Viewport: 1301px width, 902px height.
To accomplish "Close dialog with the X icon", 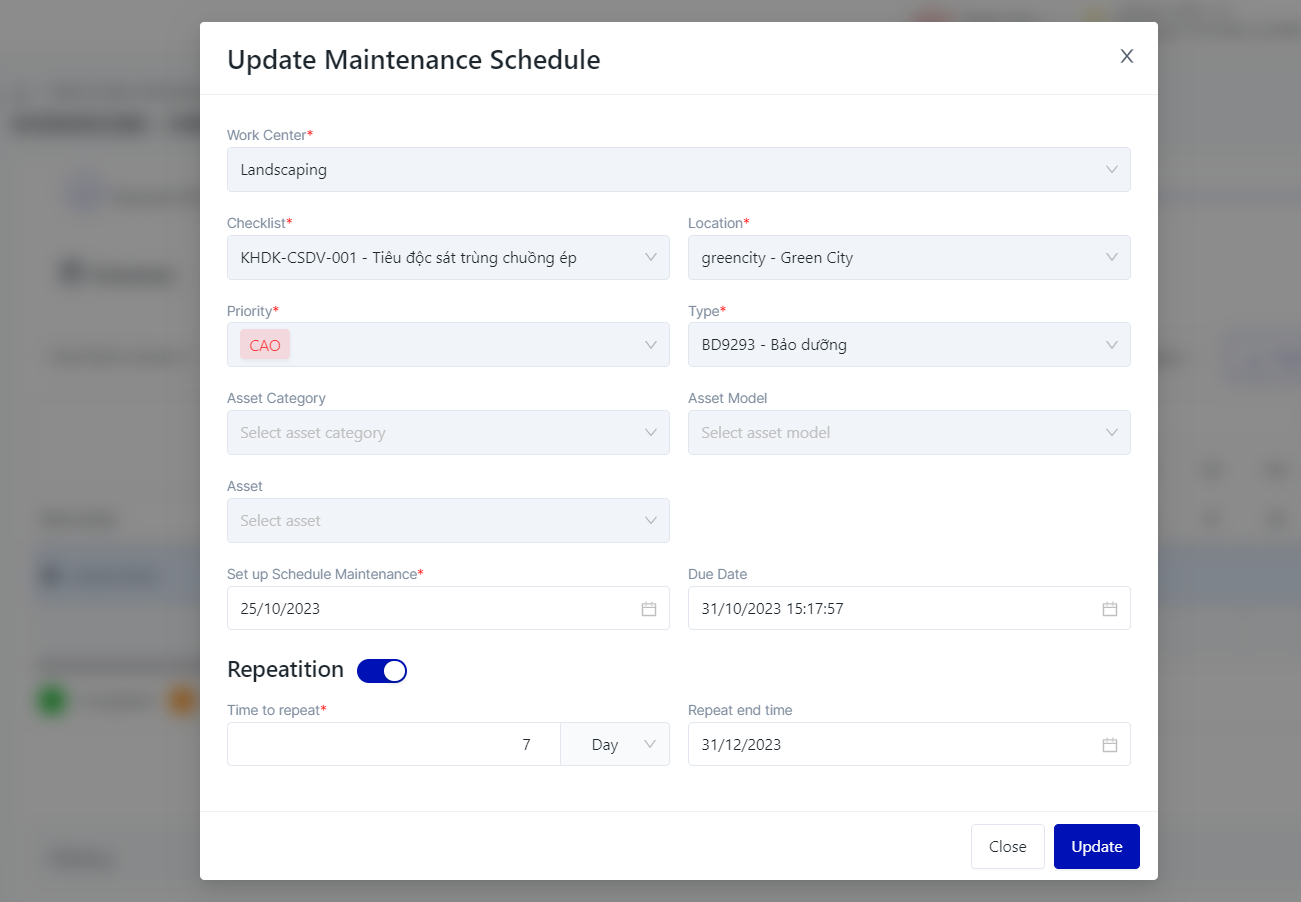I will 1126,57.
